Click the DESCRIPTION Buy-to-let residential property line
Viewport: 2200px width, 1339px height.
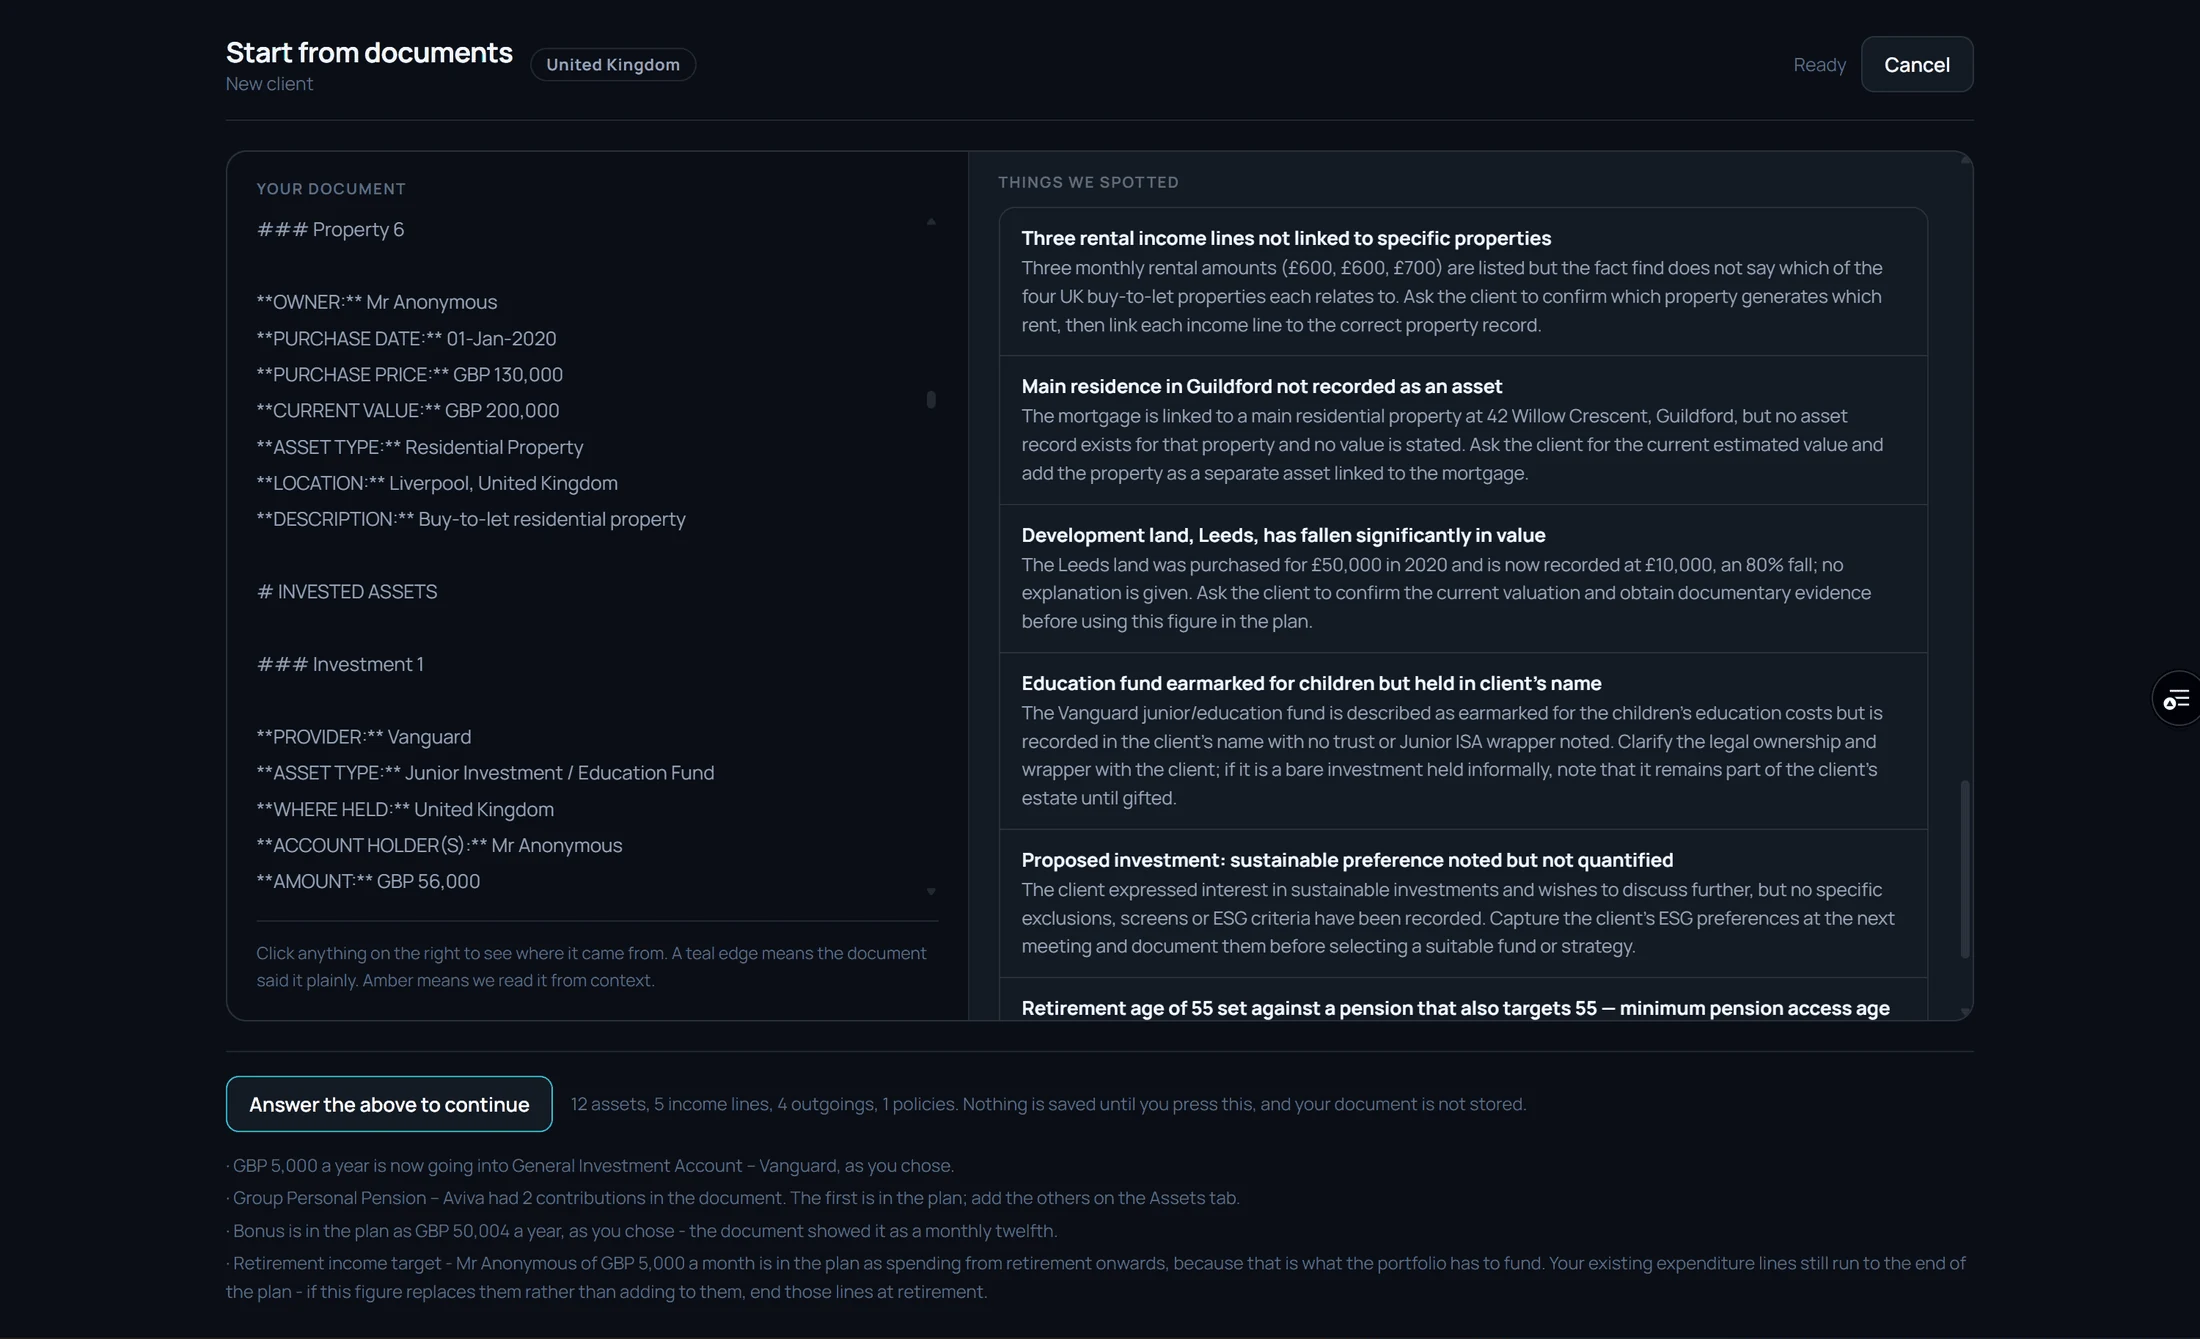(x=471, y=519)
